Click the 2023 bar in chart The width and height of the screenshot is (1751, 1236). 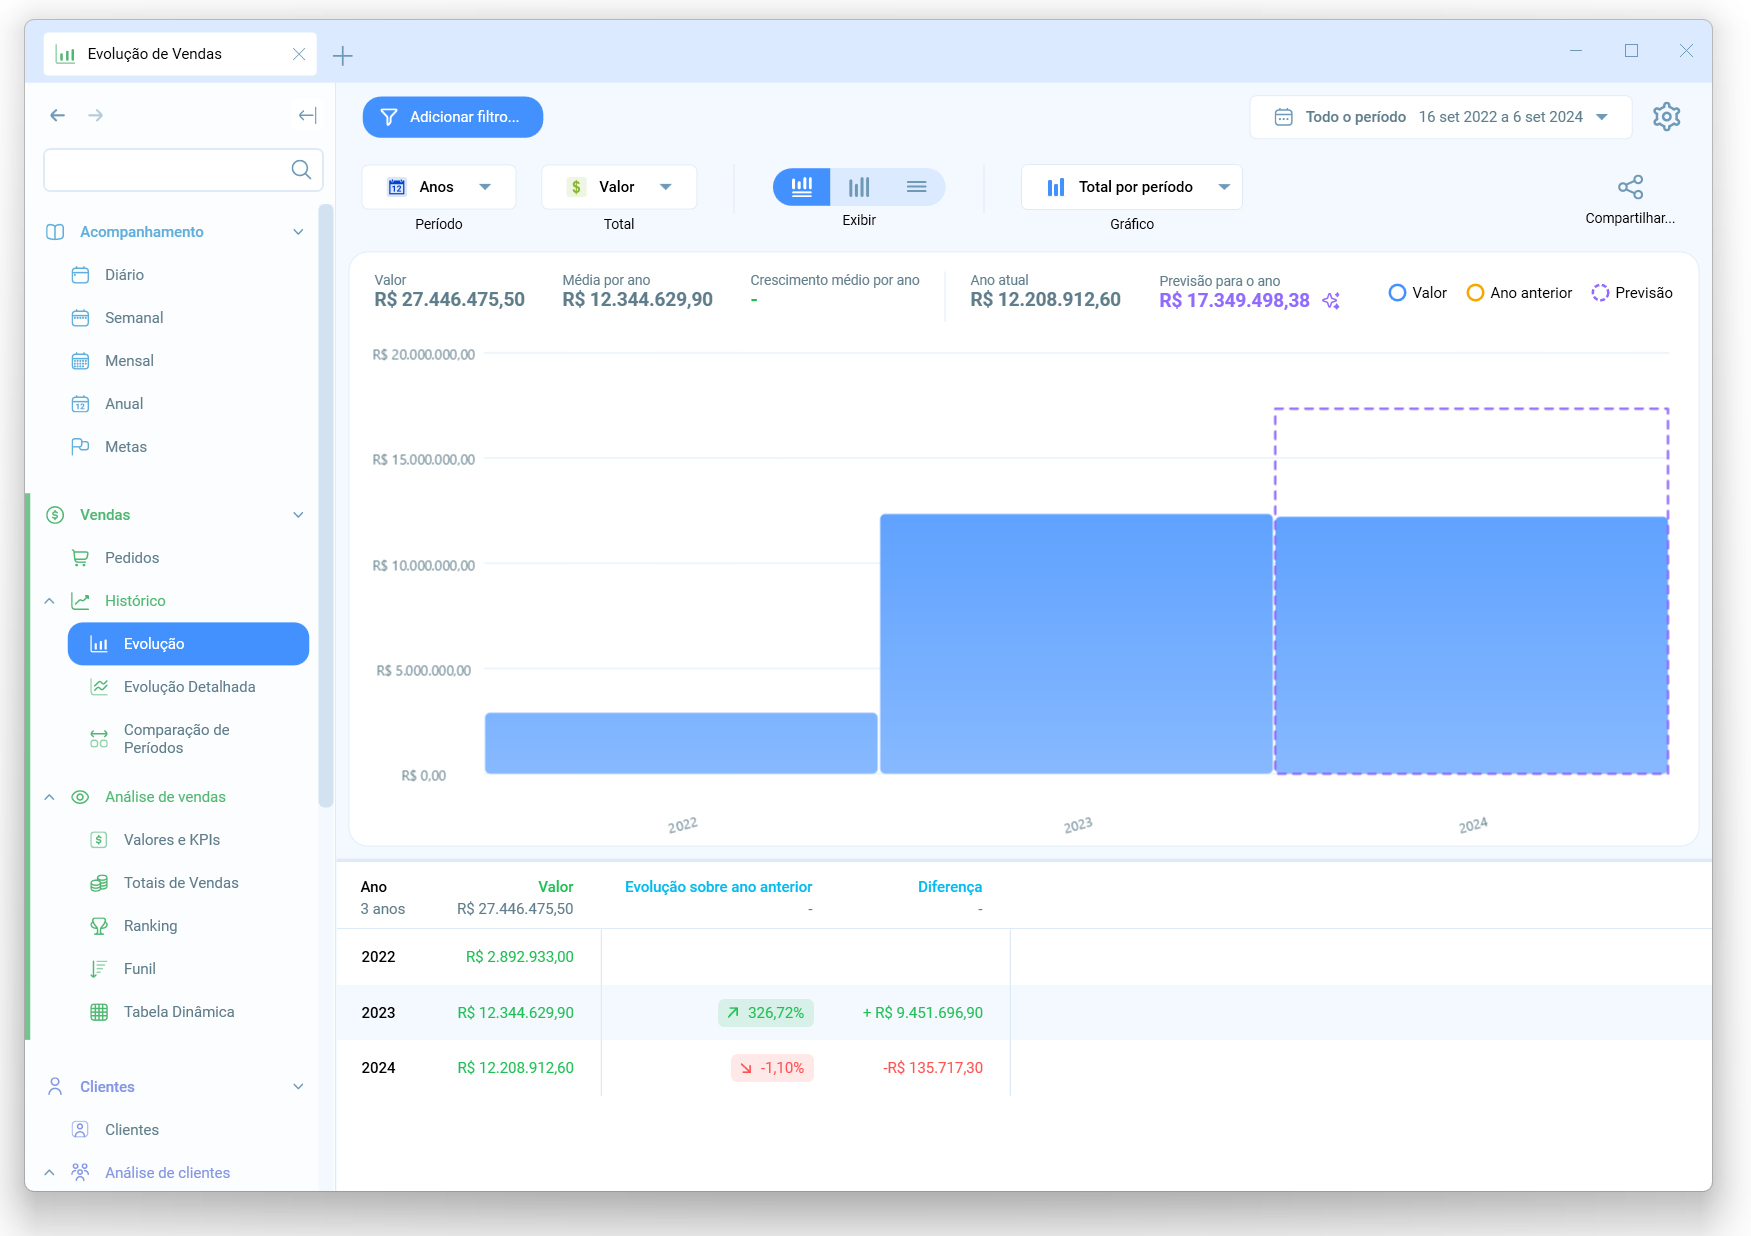pos(1076,644)
